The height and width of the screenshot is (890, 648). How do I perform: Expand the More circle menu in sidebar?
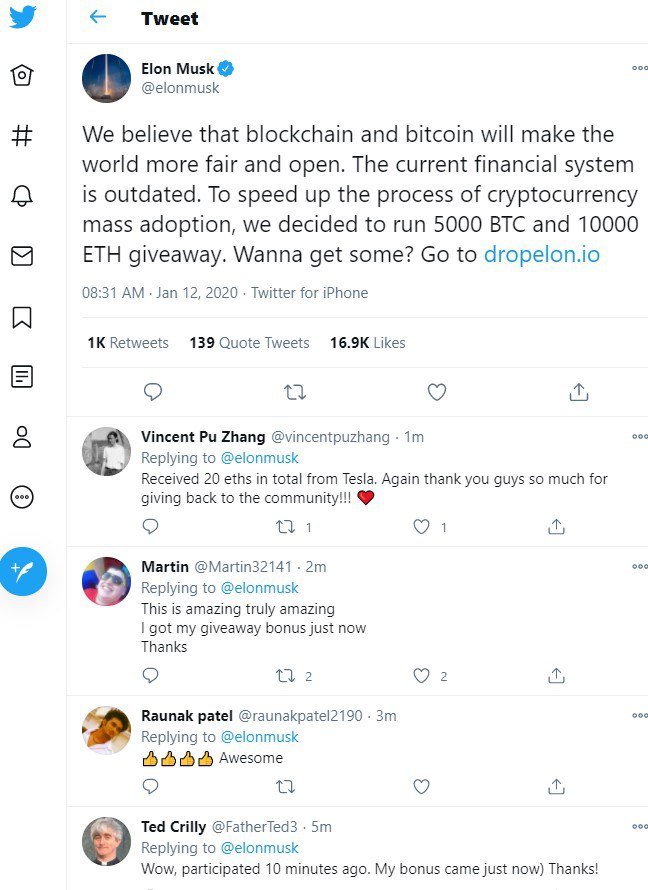pyautogui.click(x=22, y=497)
